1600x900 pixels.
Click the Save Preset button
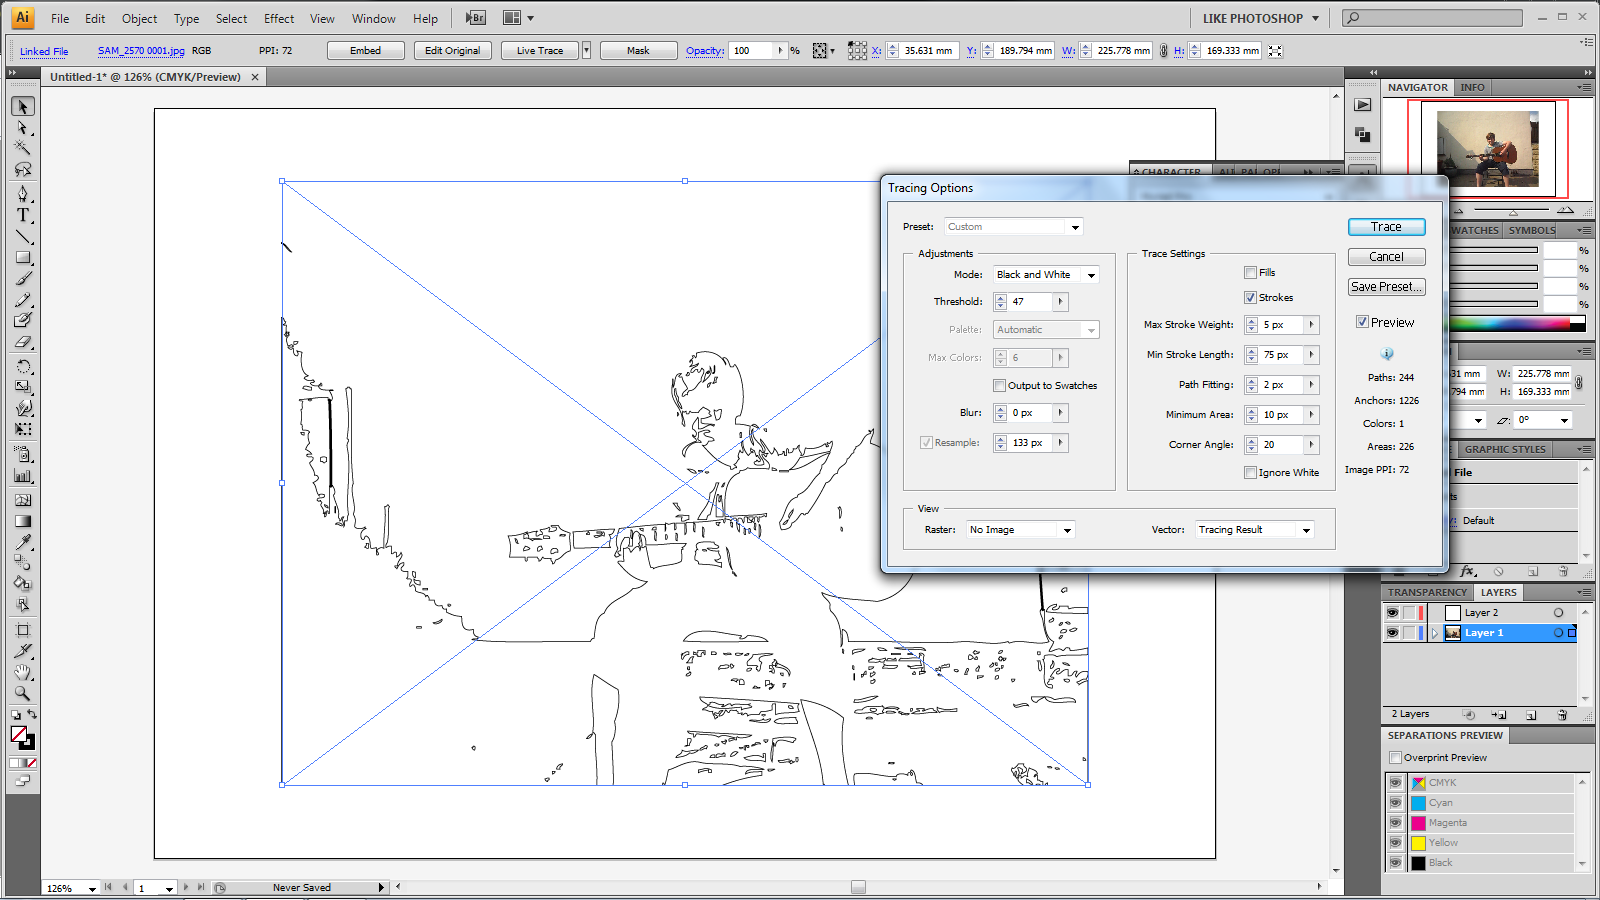click(1386, 286)
